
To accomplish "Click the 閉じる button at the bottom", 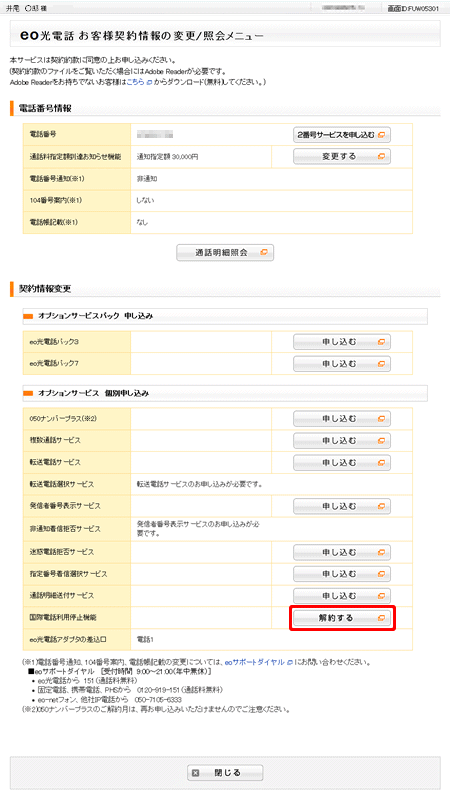I will tap(225, 773).
